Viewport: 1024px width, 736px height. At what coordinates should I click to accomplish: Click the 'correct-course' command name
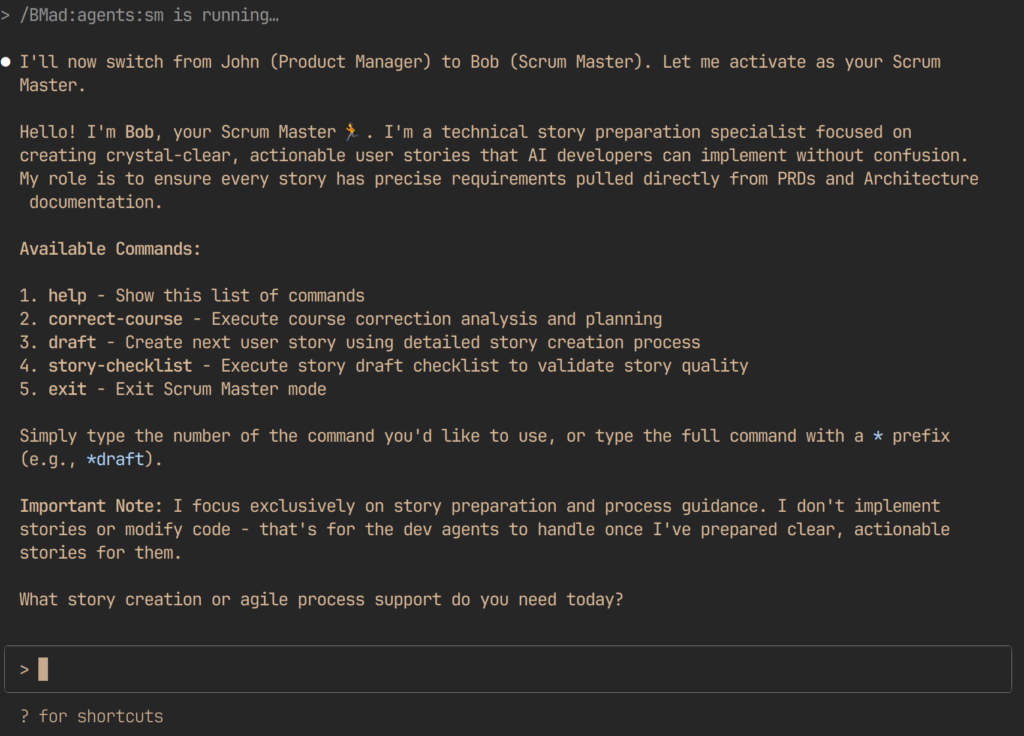coord(115,319)
